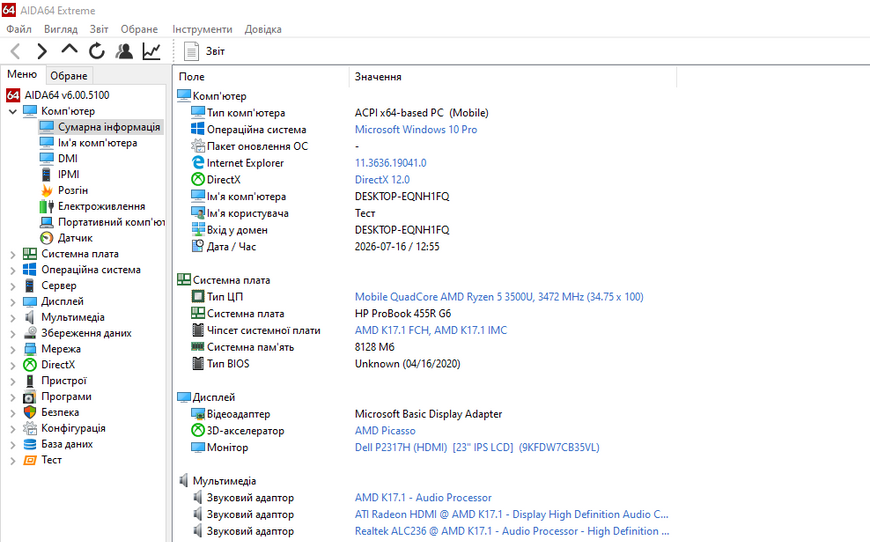This screenshot has height=542, width=870.
Task: Select the Датчик sensor tree item
Action: point(75,237)
